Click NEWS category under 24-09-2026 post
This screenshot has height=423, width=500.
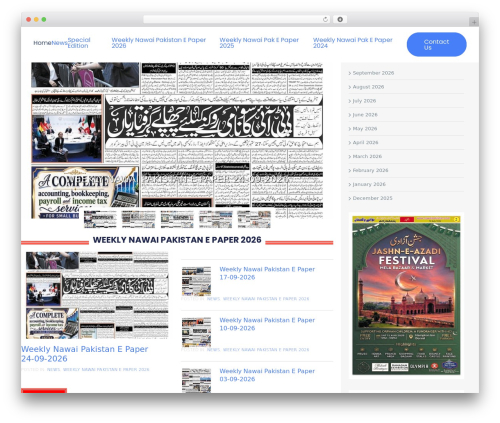[53, 370]
